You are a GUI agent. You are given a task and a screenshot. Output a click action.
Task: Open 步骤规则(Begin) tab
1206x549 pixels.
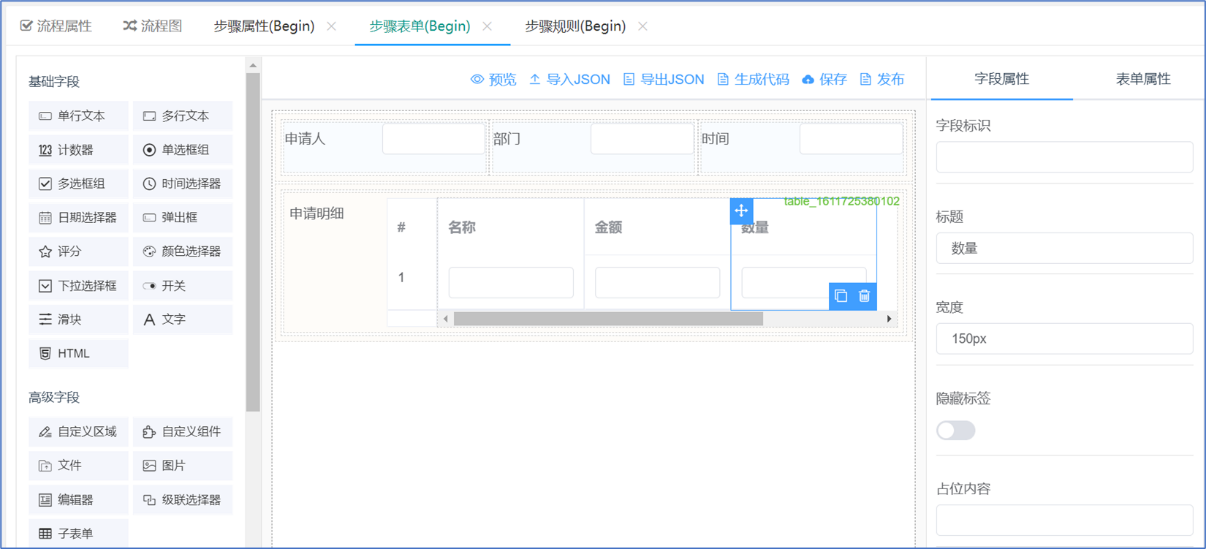[575, 26]
